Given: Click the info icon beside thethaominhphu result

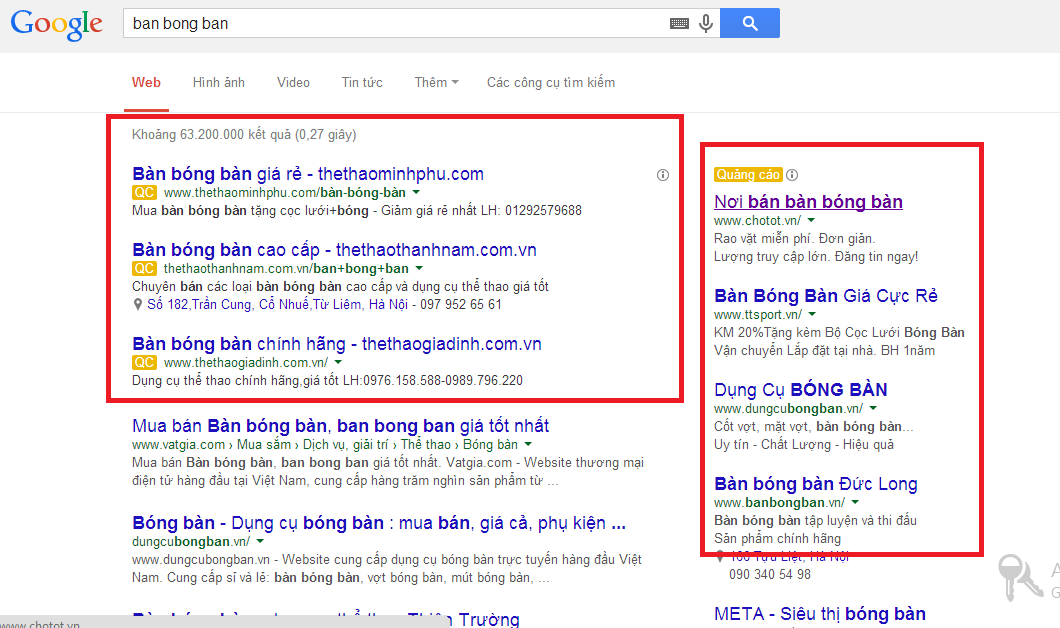Looking at the screenshot, I should pyautogui.click(x=662, y=174).
